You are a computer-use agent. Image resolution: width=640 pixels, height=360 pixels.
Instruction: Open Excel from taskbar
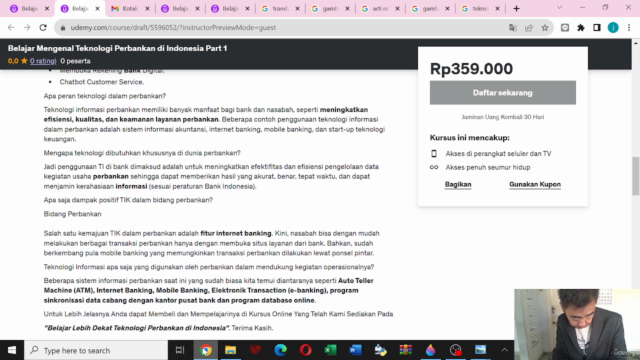click(330, 350)
